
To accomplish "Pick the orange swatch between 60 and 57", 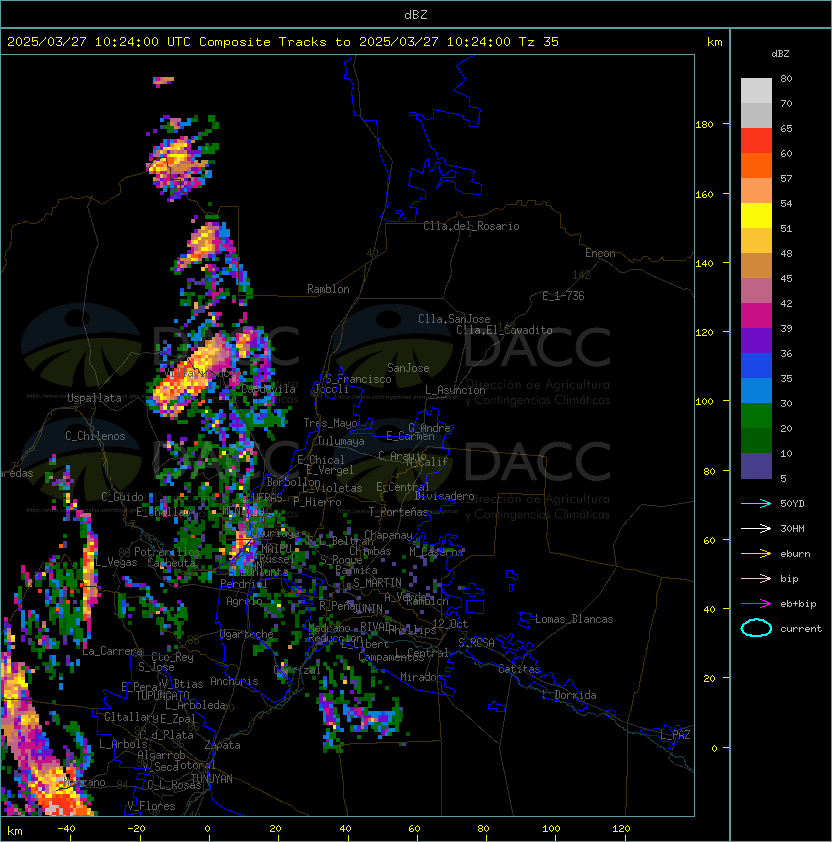I will tap(756, 165).
